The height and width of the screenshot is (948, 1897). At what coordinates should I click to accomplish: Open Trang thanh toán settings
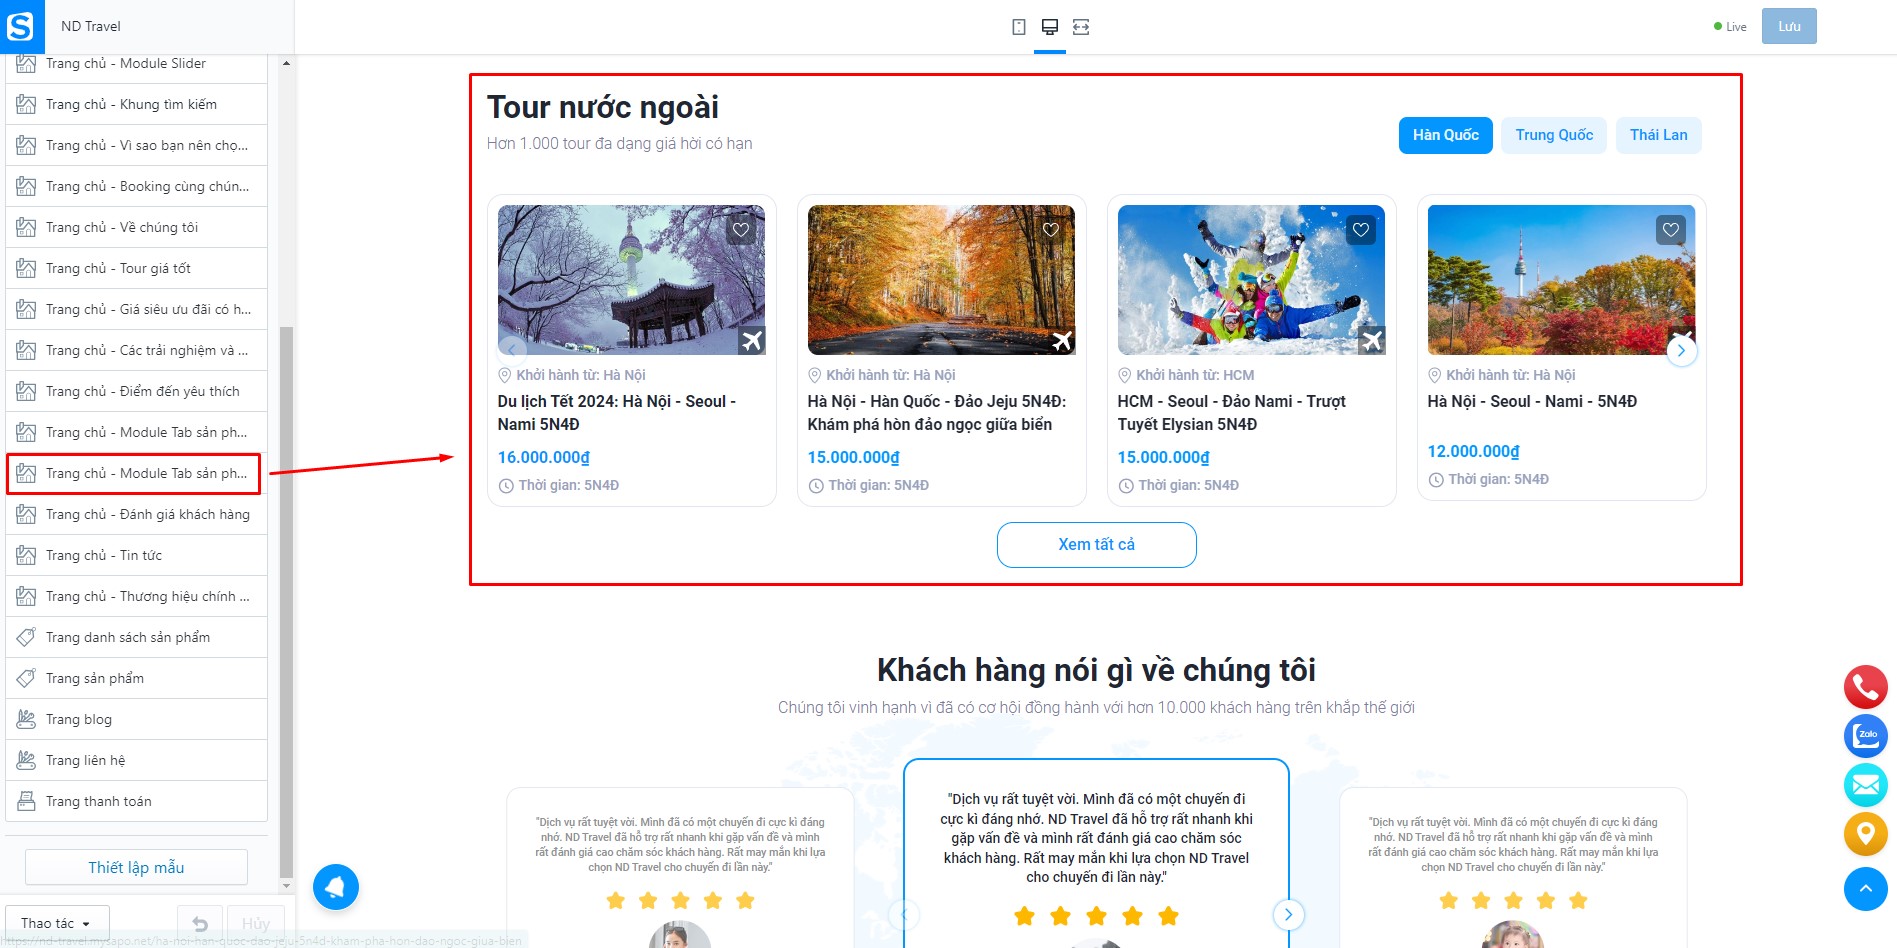click(136, 801)
